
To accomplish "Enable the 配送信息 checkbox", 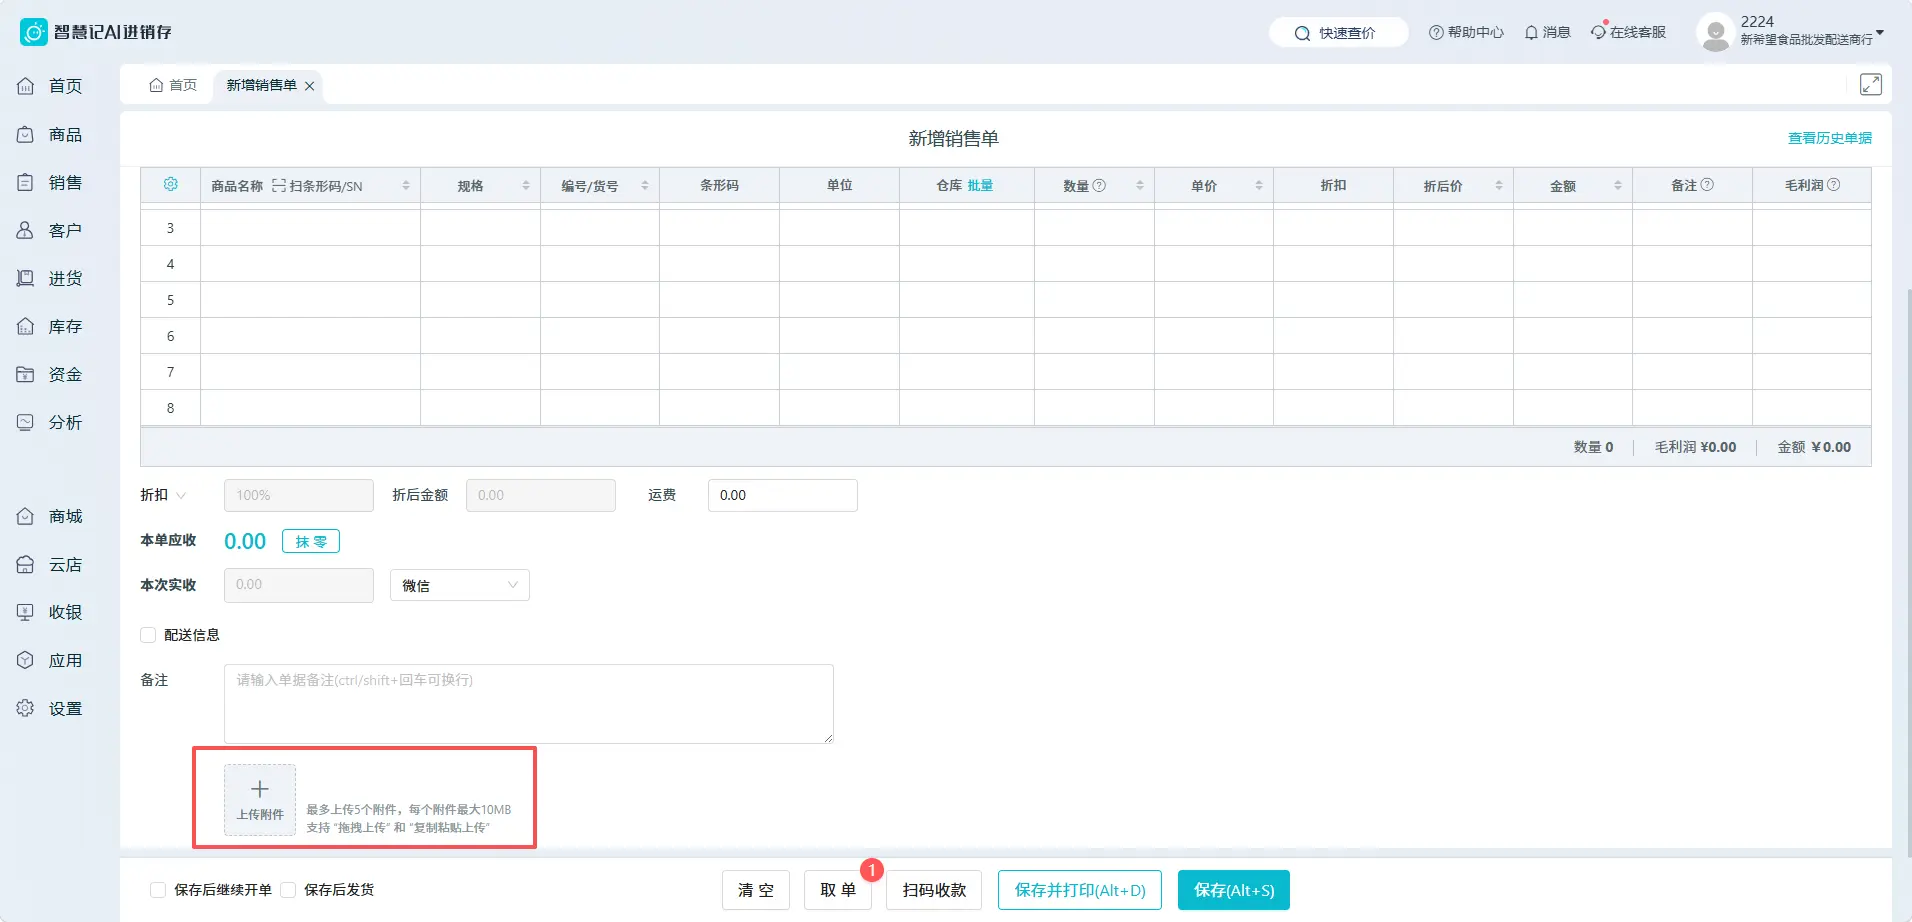I will (148, 635).
